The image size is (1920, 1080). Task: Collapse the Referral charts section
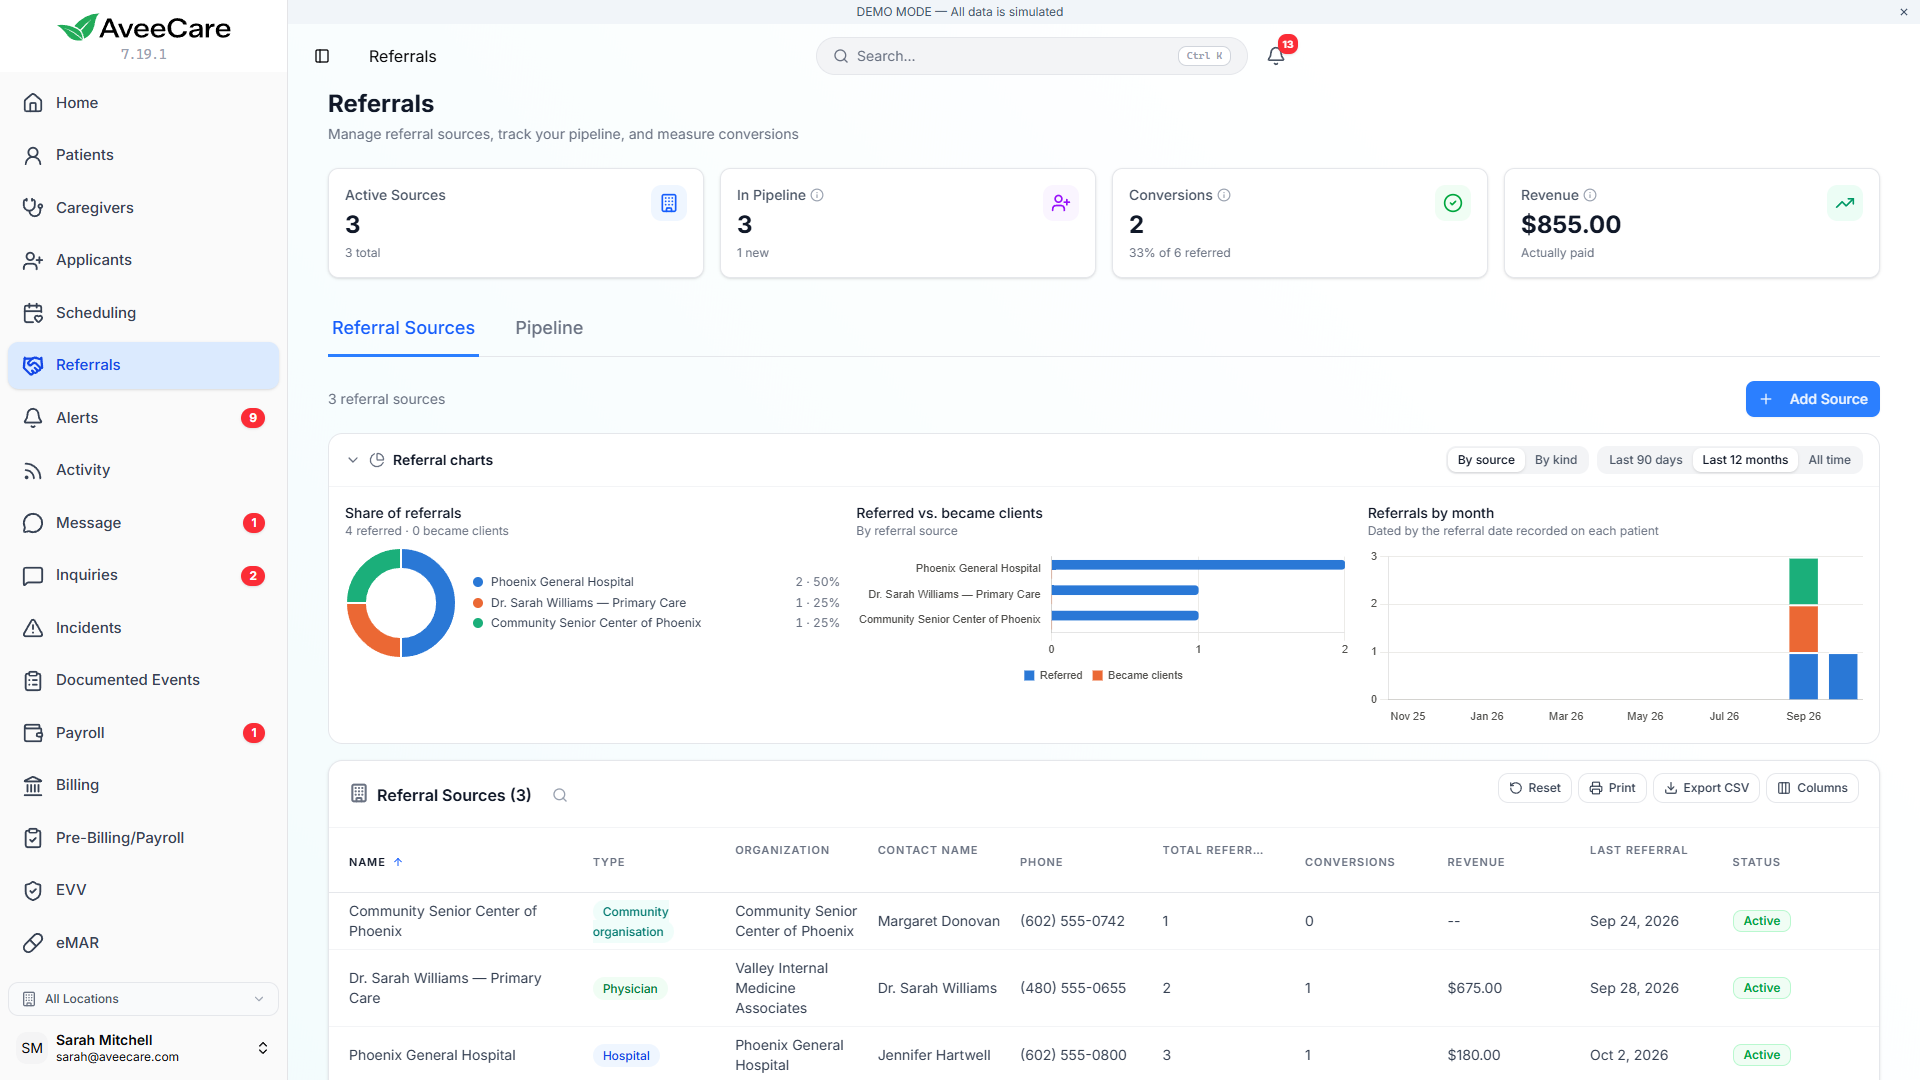[353, 460]
